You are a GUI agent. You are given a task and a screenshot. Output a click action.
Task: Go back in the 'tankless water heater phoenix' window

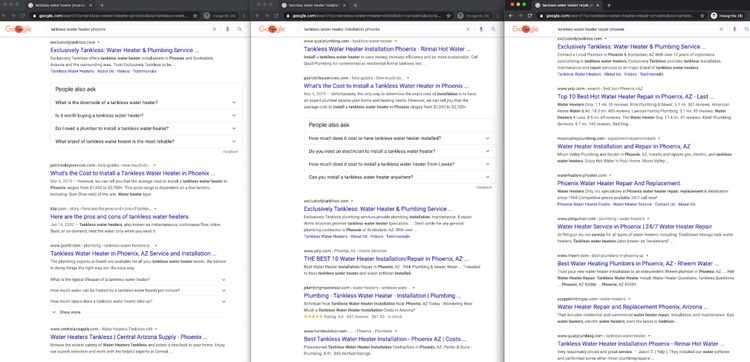coord(5,16)
